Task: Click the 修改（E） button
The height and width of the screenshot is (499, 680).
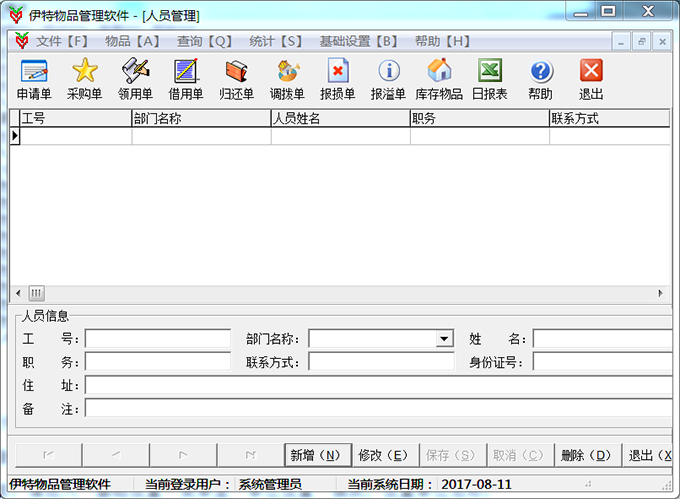Action: [x=385, y=455]
